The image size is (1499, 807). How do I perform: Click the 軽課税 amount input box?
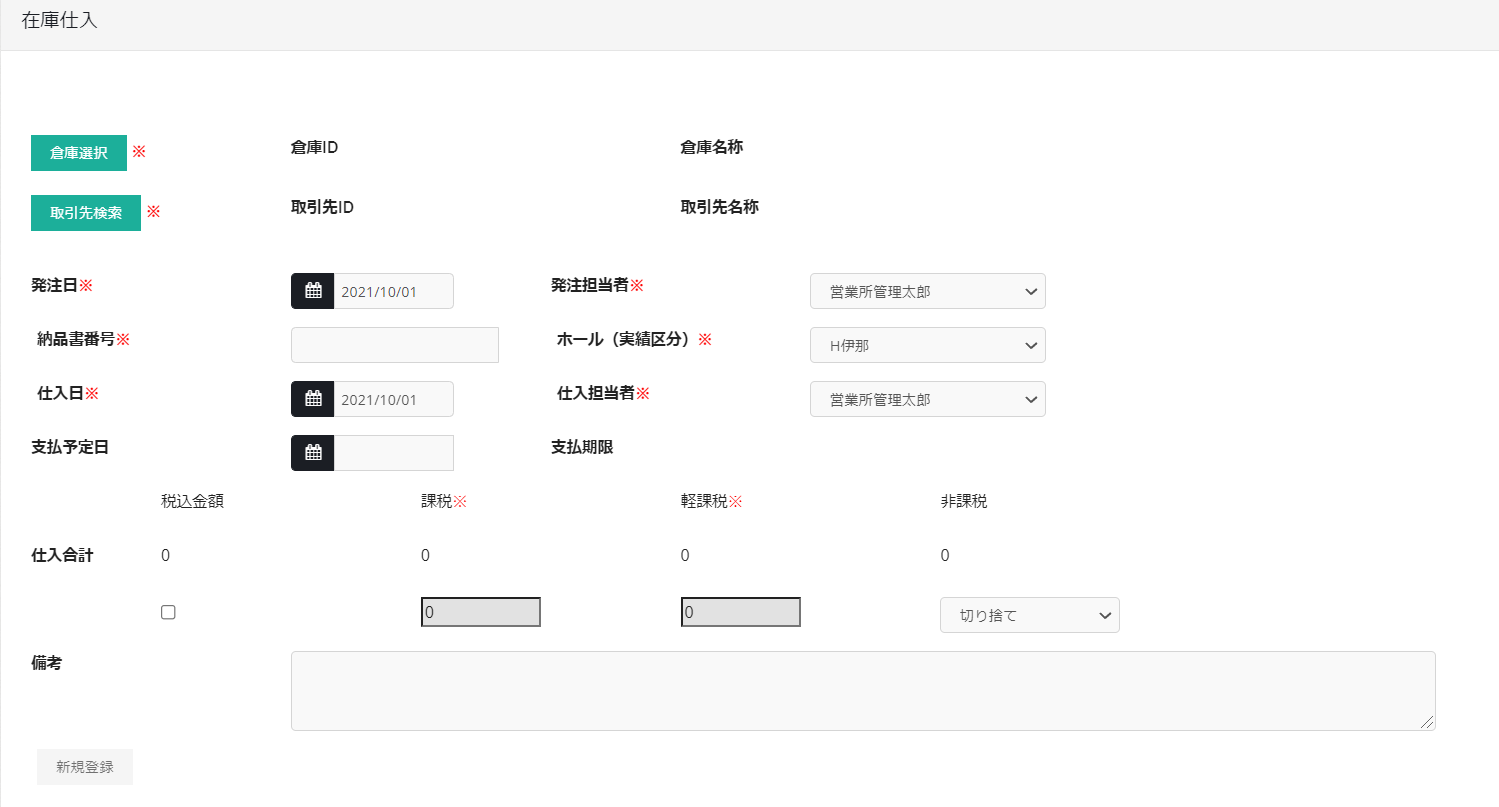741,612
